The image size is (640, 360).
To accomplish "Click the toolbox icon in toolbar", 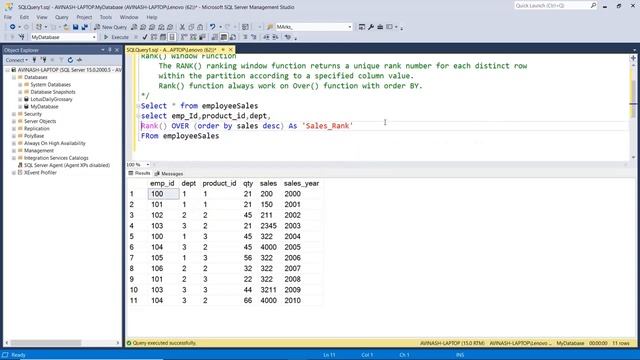I will [380, 27].
